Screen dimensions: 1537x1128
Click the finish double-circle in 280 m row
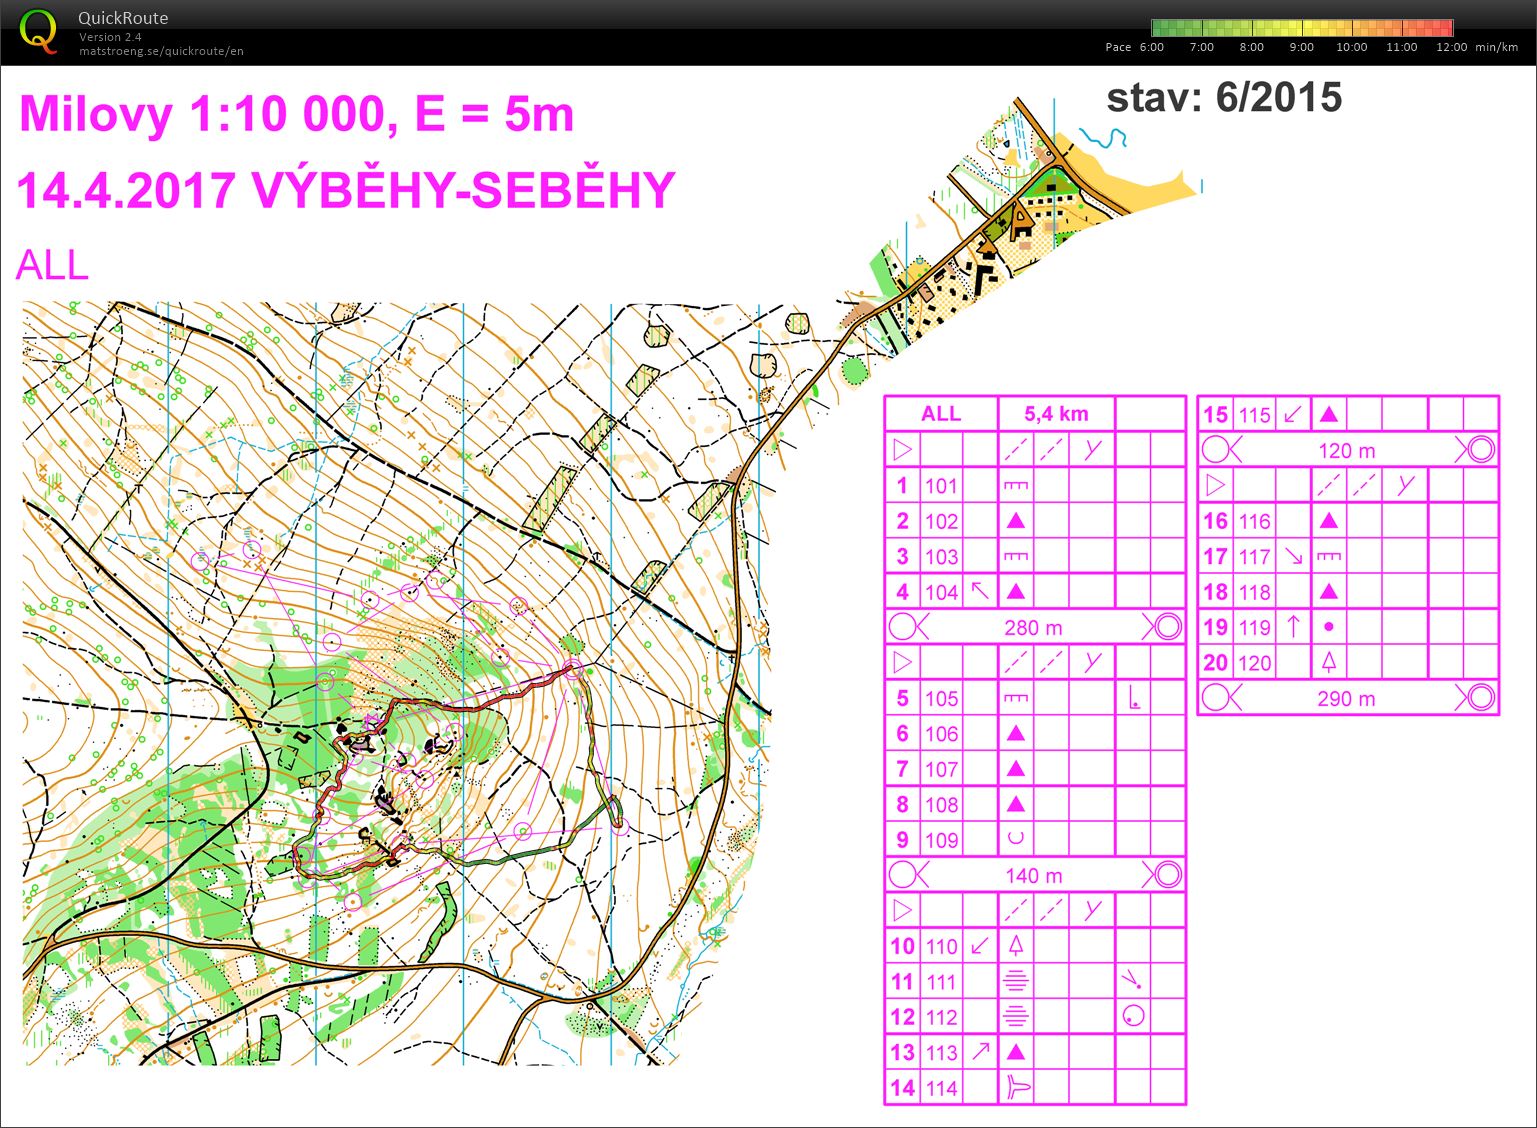1166,627
